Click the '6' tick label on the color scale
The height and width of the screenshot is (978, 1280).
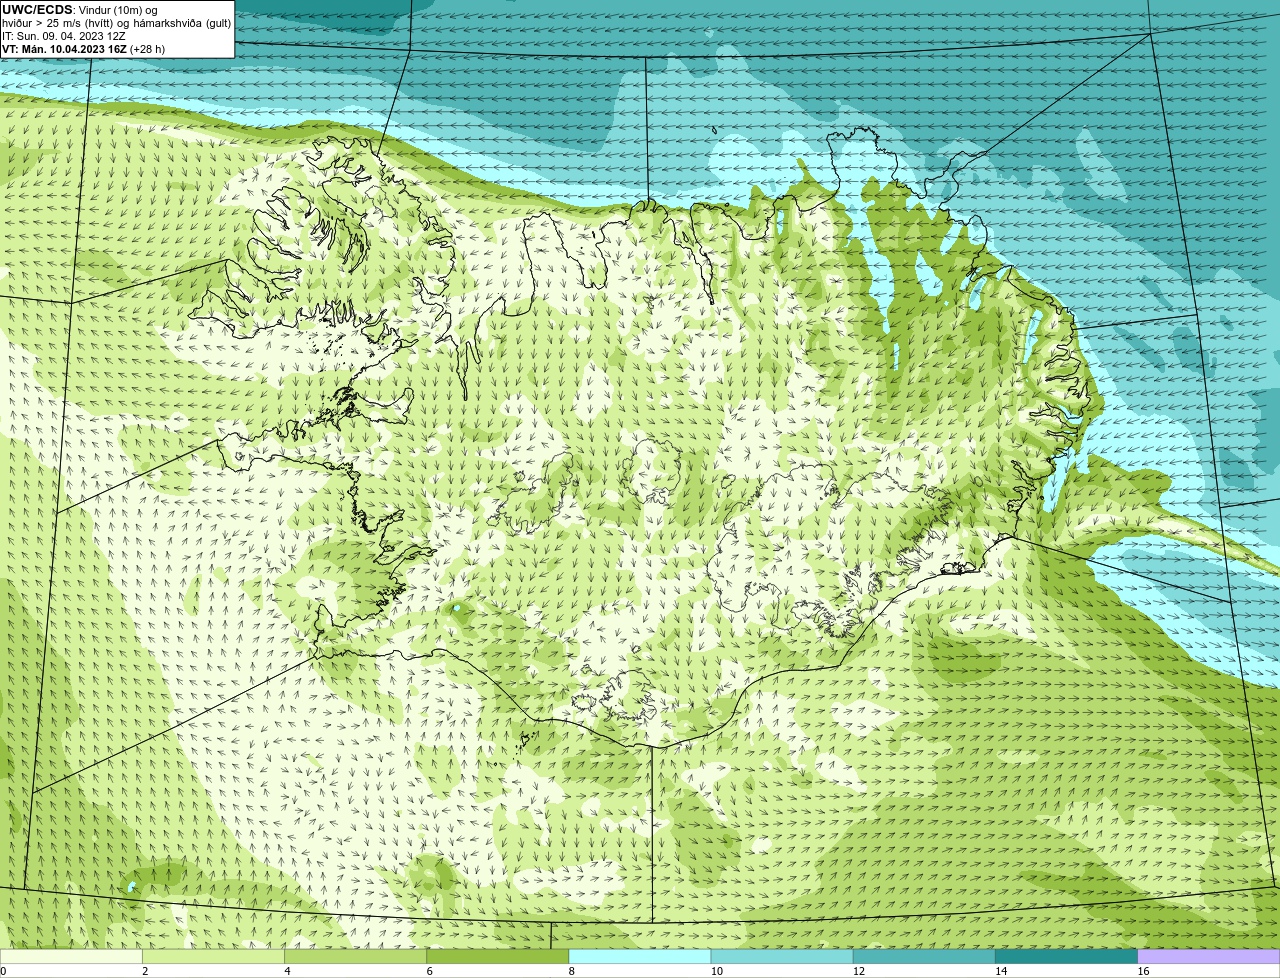[x=429, y=971]
